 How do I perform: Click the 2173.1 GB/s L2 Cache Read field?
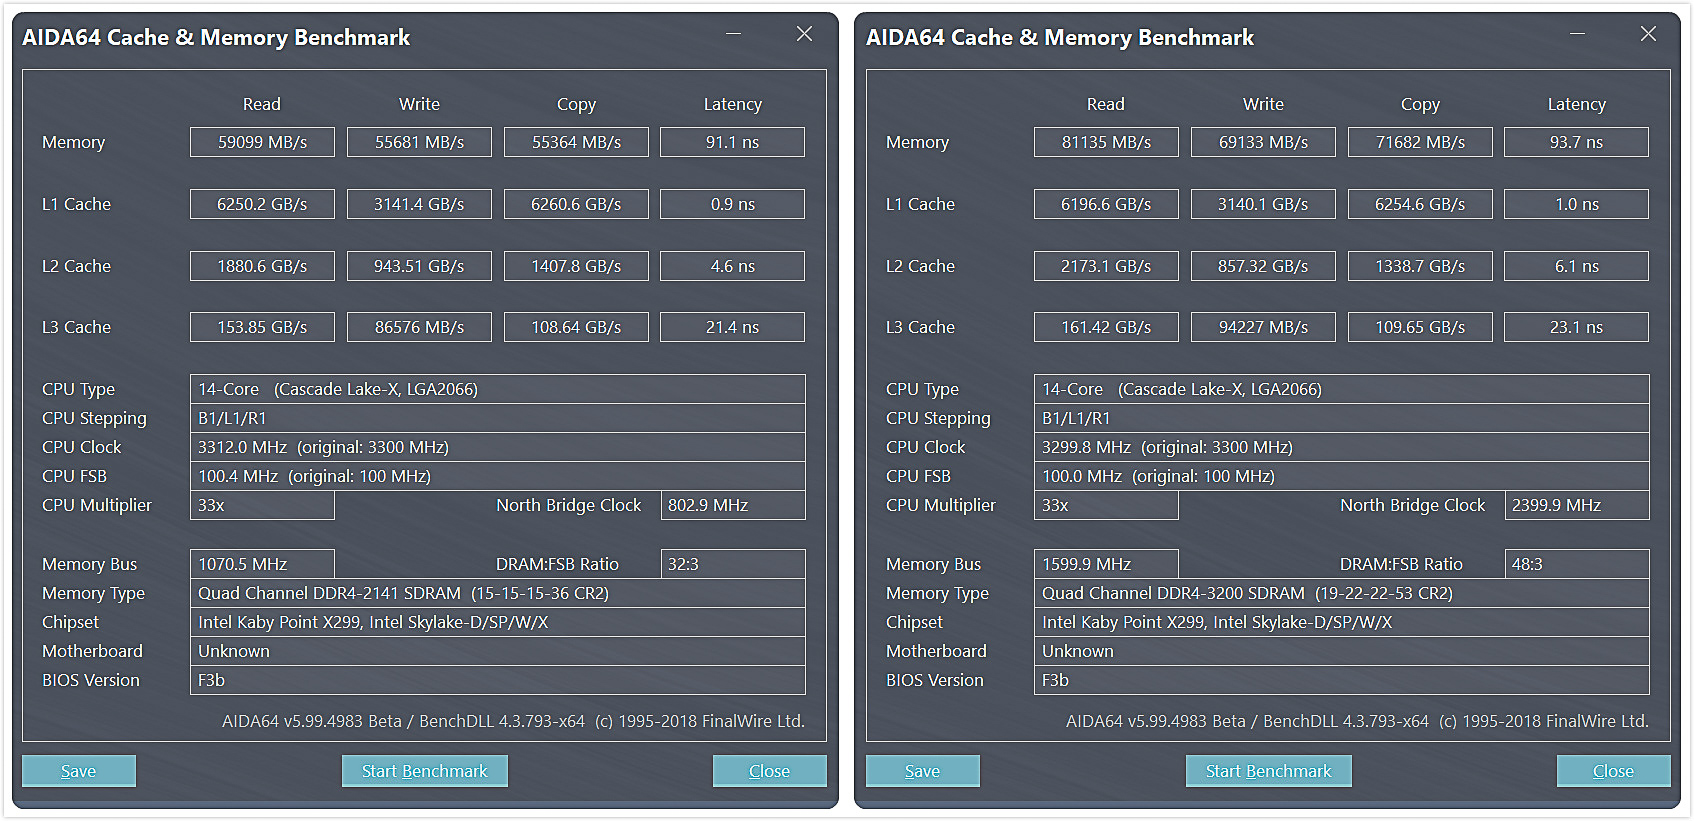[1106, 266]
